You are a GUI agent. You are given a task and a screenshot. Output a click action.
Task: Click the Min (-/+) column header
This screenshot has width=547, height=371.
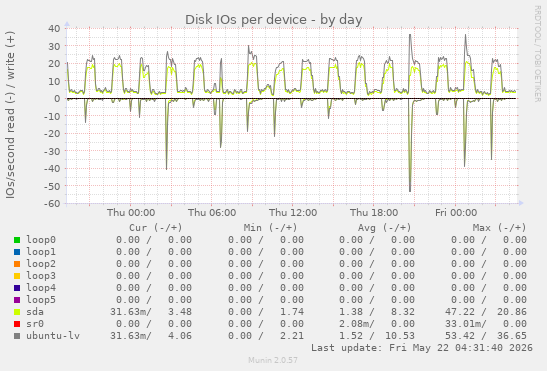270,228
